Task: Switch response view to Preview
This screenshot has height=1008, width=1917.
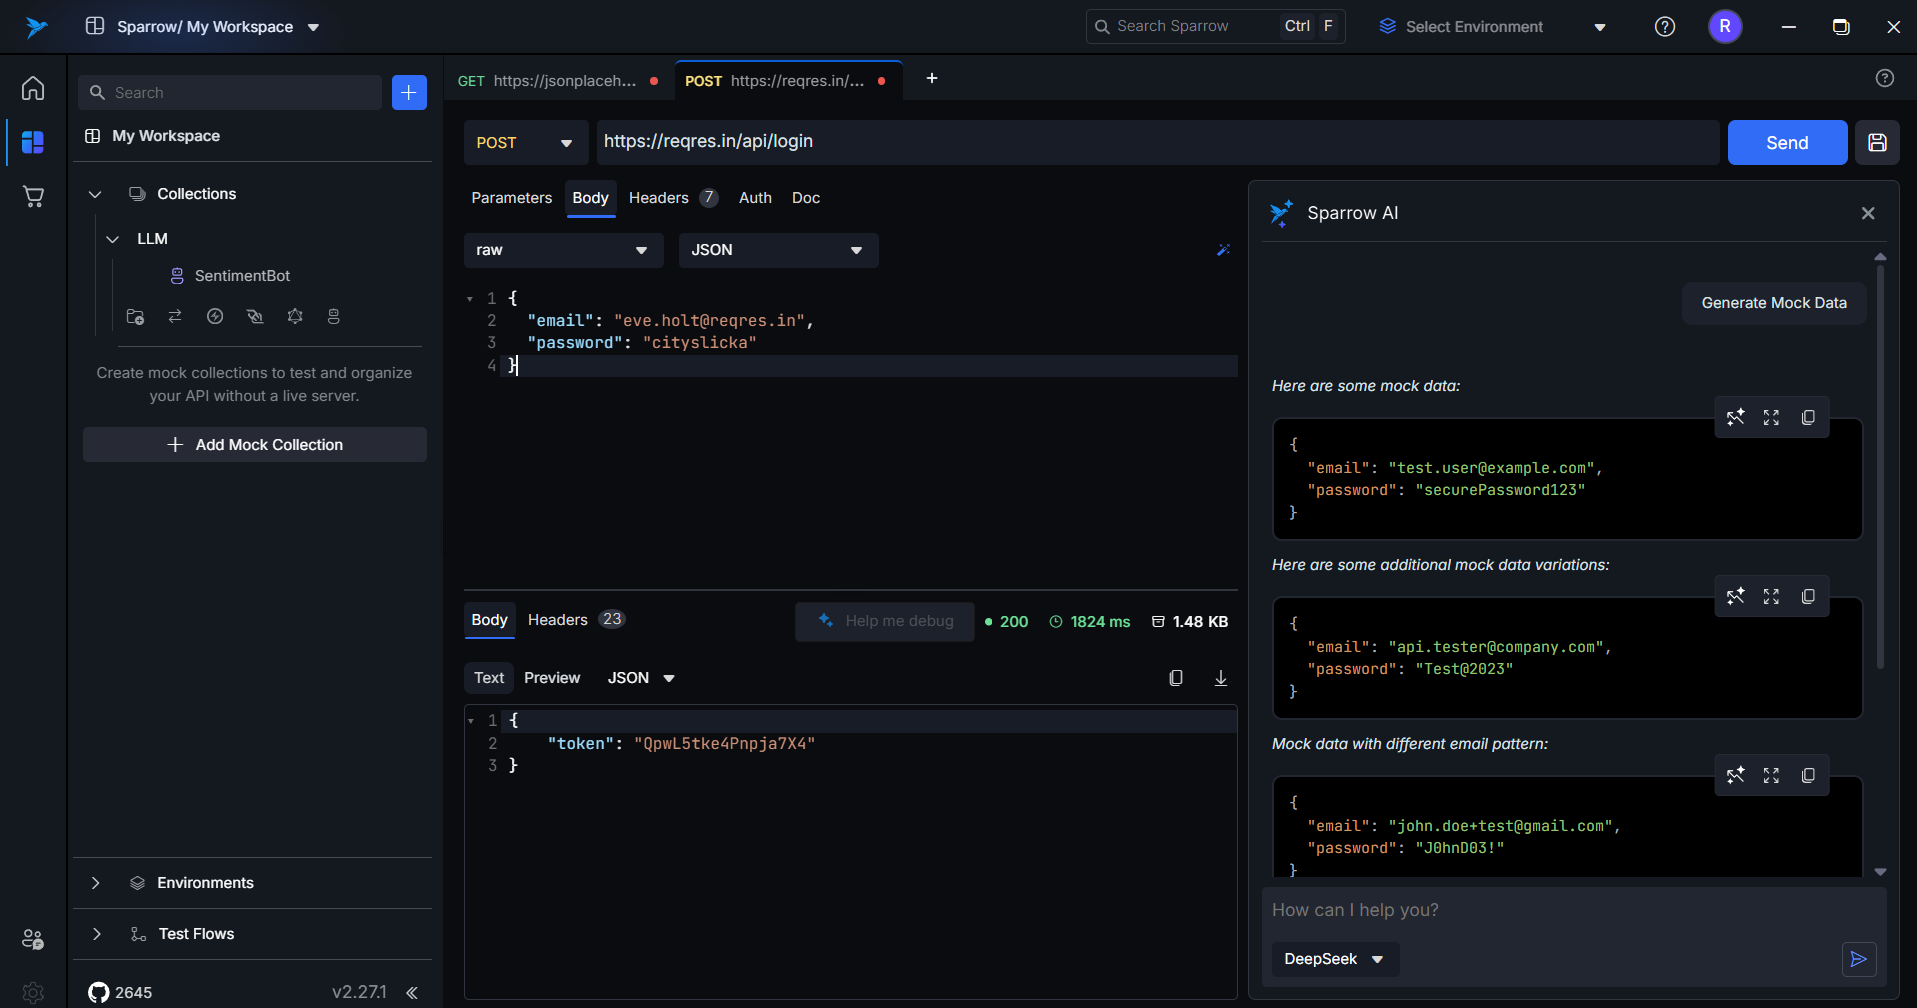Action: 552,678
